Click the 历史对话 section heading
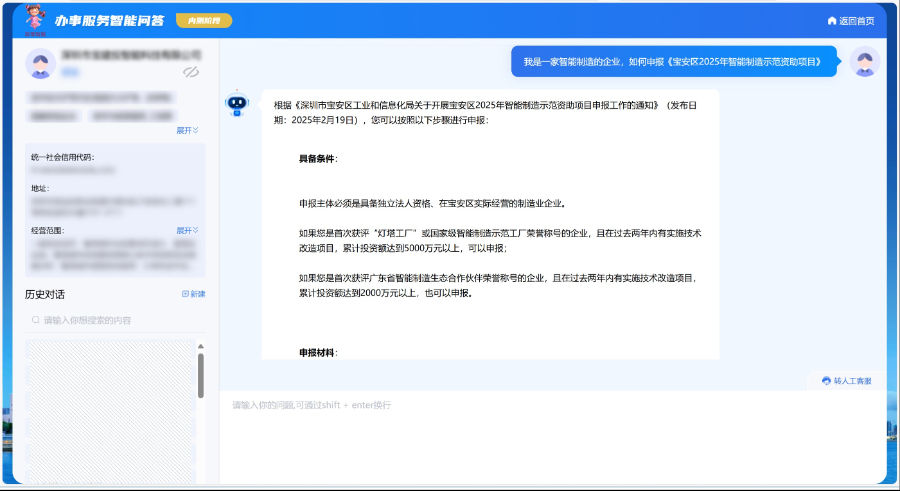The image size is (900, 491). point(45,294)
